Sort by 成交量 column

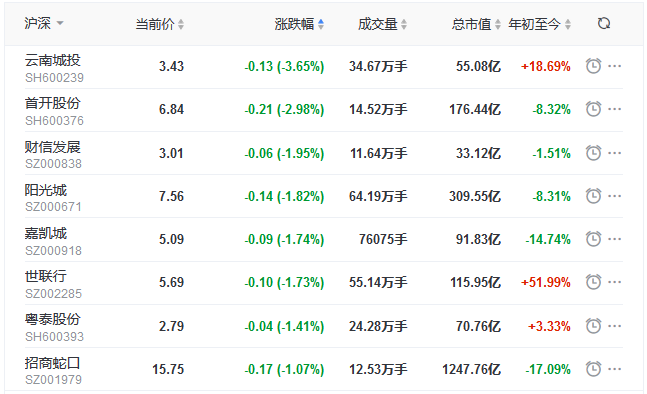click(x=382, y=24)
